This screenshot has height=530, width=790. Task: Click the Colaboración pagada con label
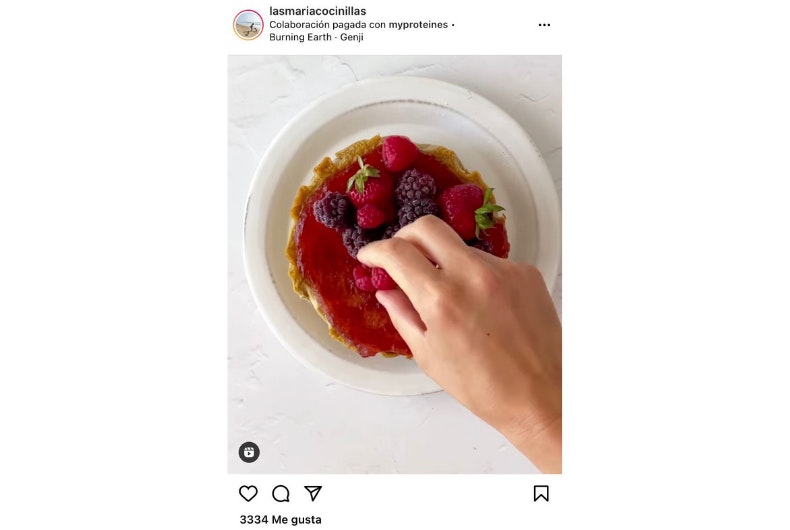coord(327,25)
